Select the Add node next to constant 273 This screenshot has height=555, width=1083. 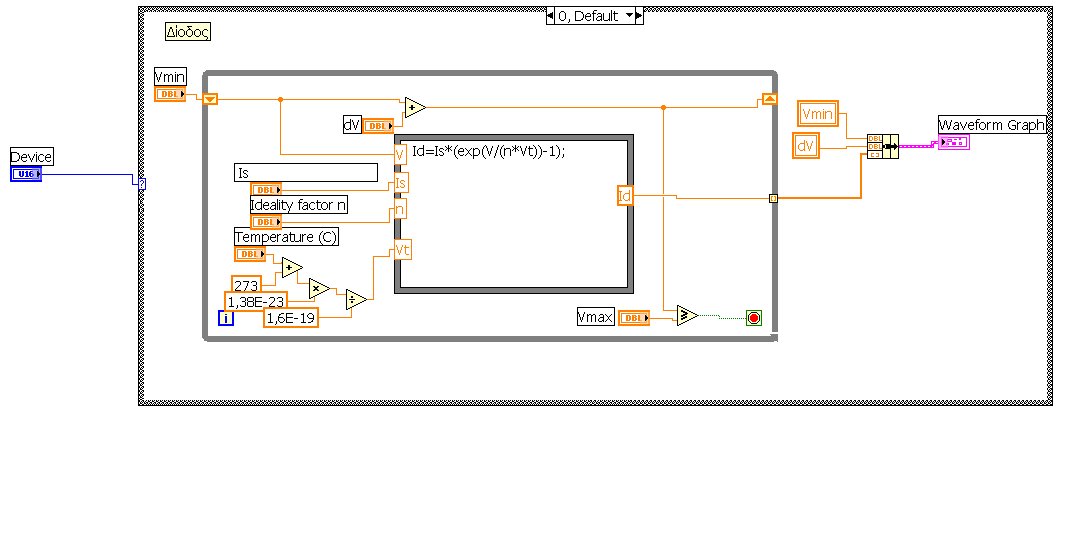pyautogui.click(x=291, y=268)
